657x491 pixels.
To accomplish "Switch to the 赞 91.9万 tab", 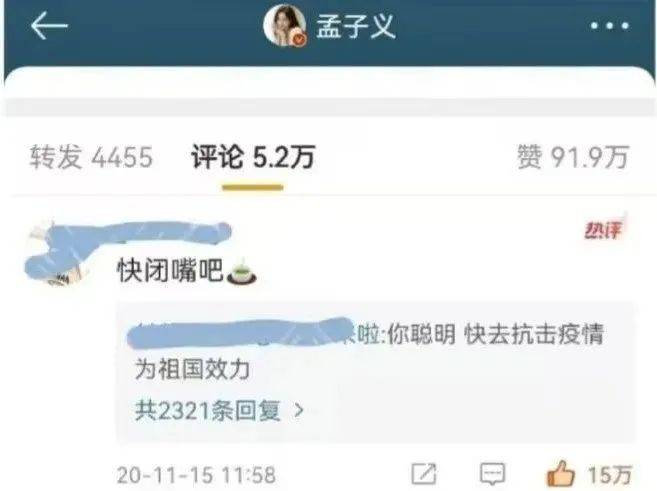I will [573, 157].
